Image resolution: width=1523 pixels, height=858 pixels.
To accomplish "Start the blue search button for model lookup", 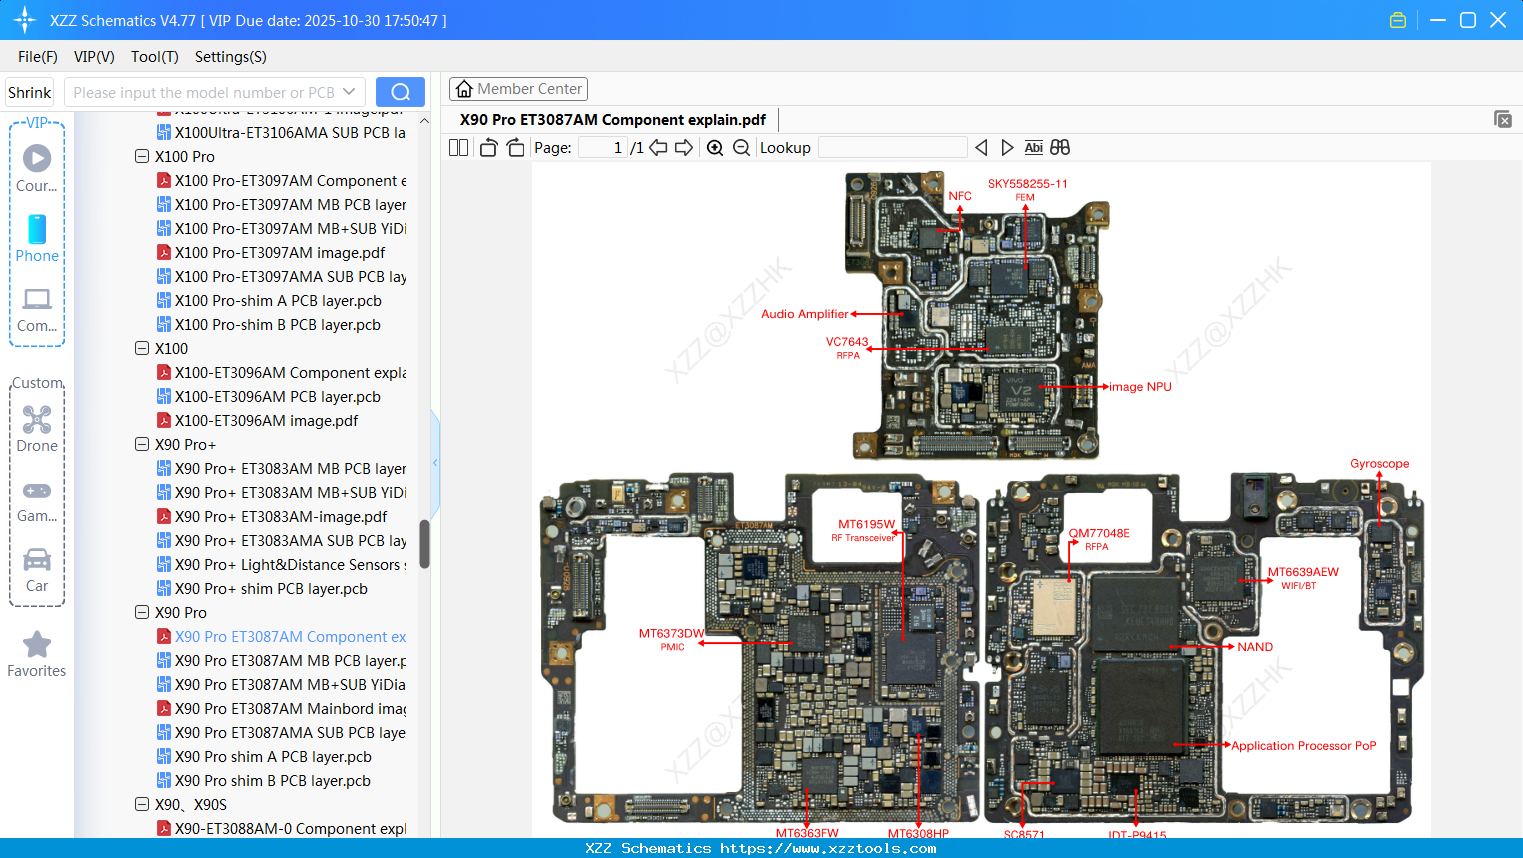I will (x=400, y=91).
